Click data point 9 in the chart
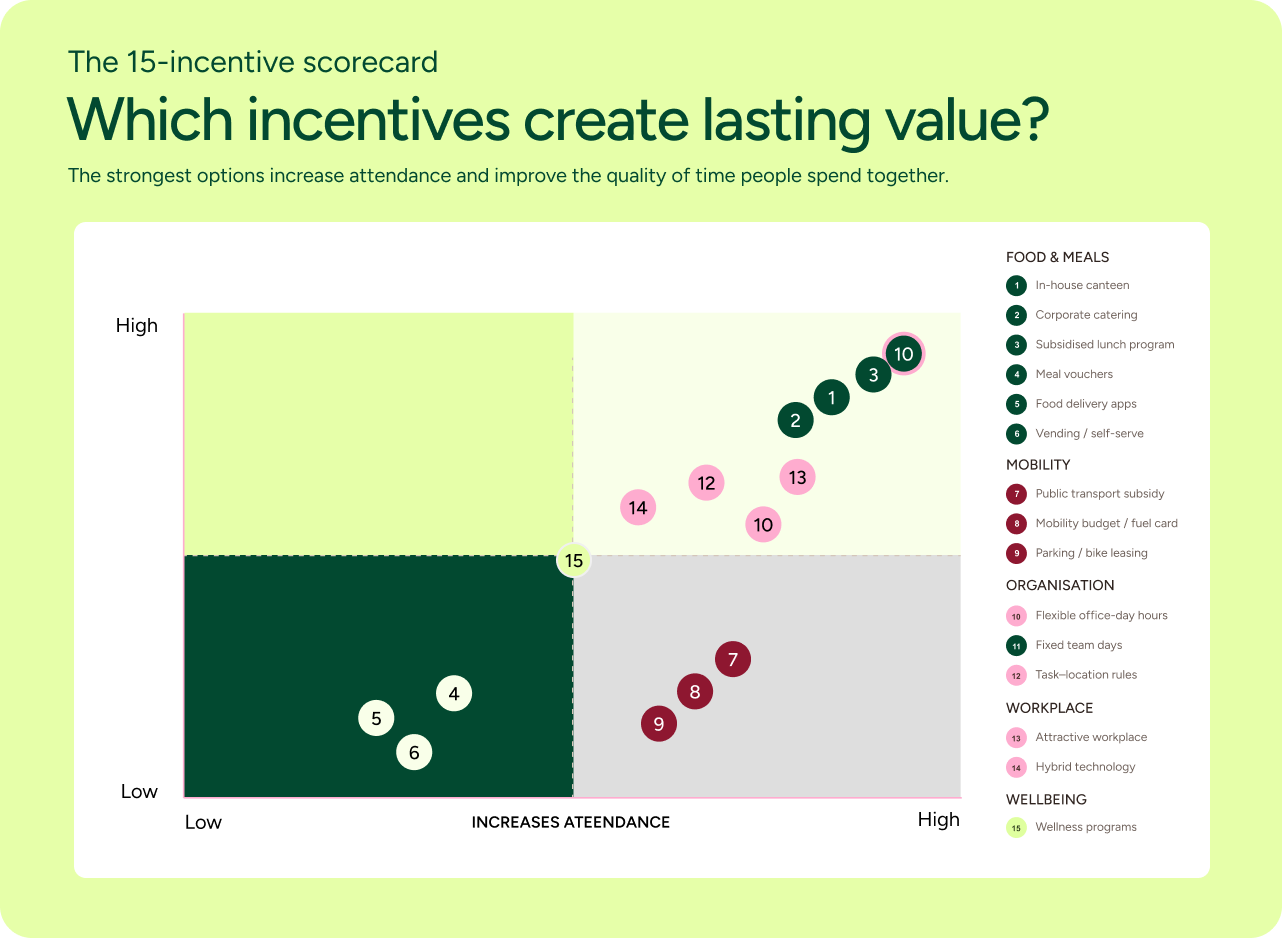This screenshot has width=1282, height=938. pos(659,723)
